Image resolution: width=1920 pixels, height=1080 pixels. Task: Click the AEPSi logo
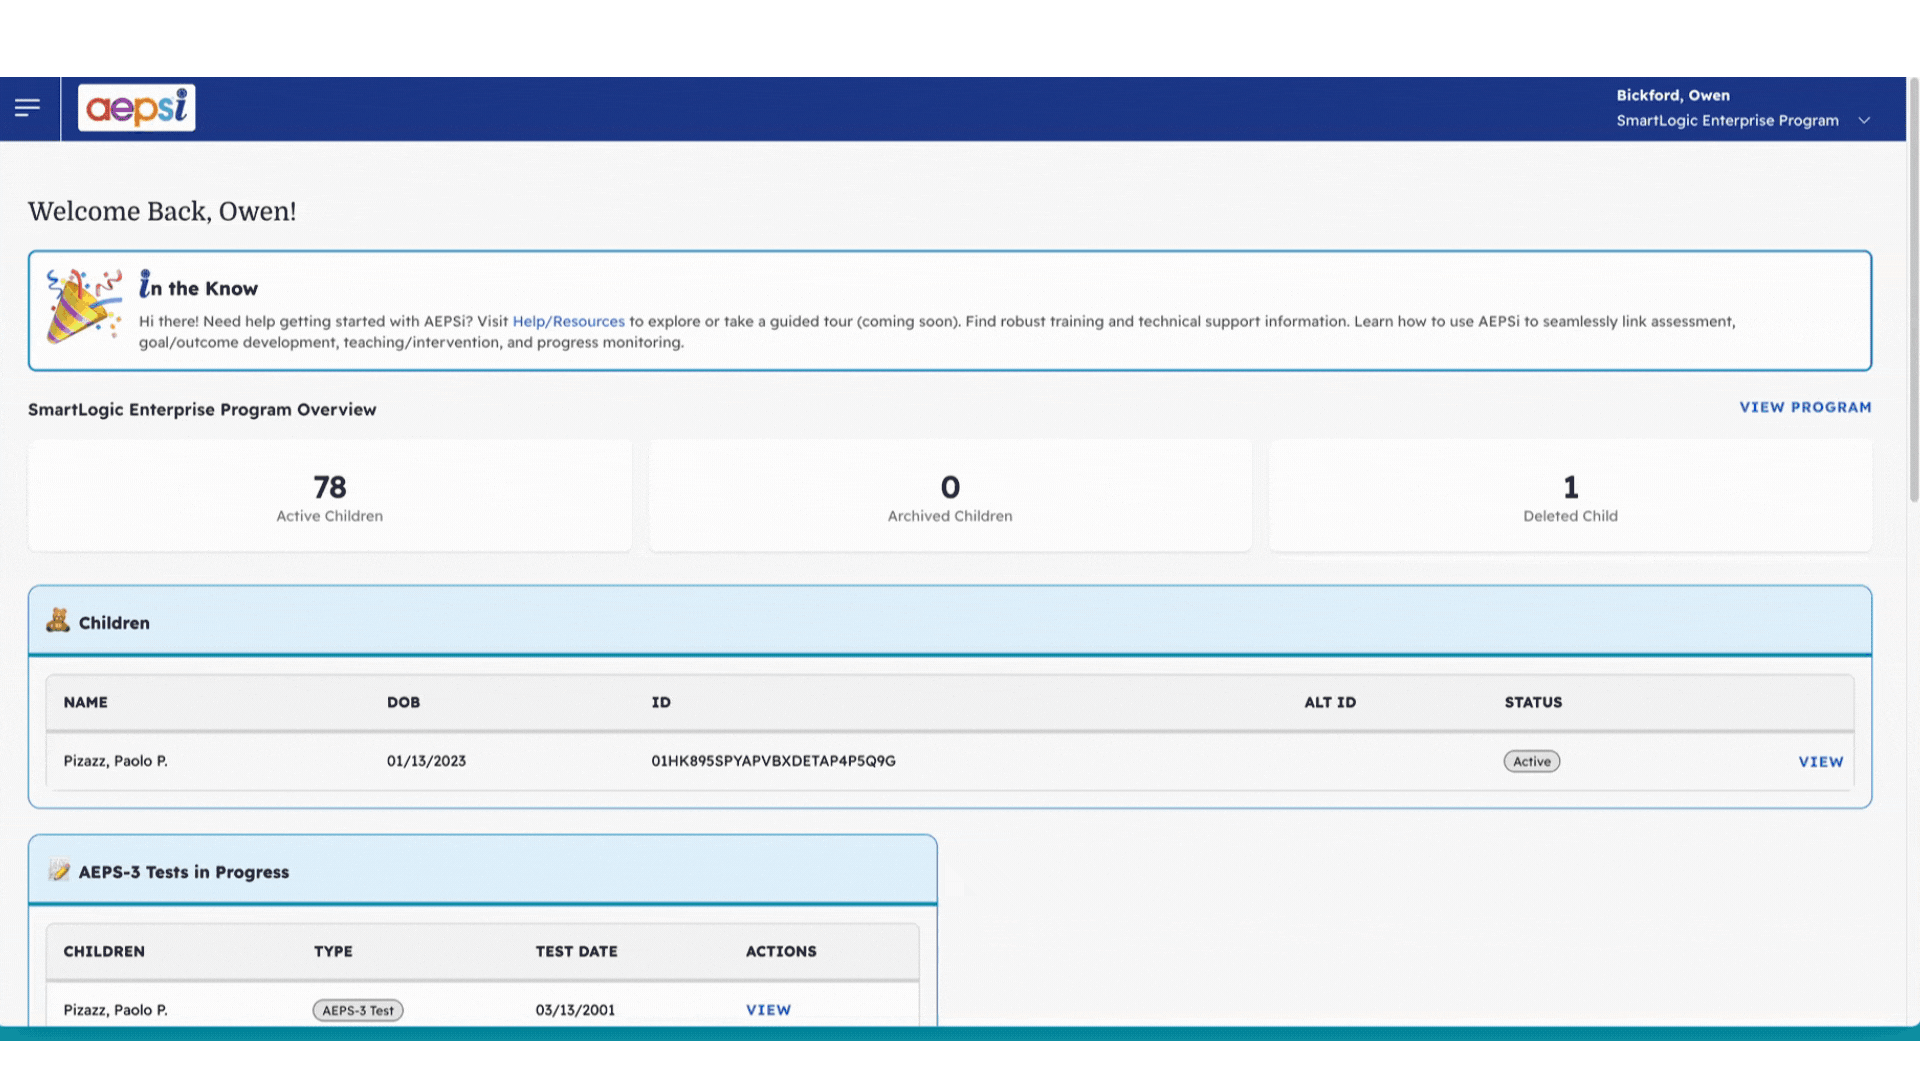(137, 108)
